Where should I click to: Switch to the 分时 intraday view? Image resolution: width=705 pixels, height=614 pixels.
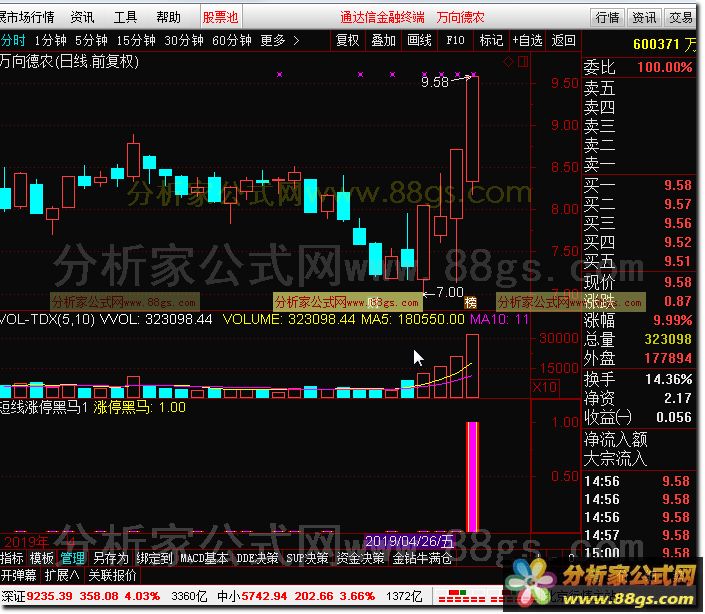click(x=13, y=40)
